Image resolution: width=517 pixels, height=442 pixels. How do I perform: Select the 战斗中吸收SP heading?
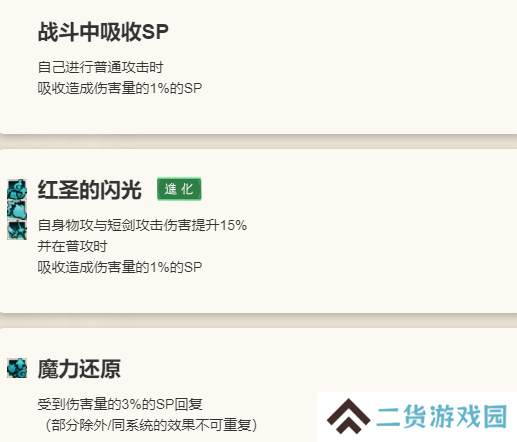pos(103,32)
